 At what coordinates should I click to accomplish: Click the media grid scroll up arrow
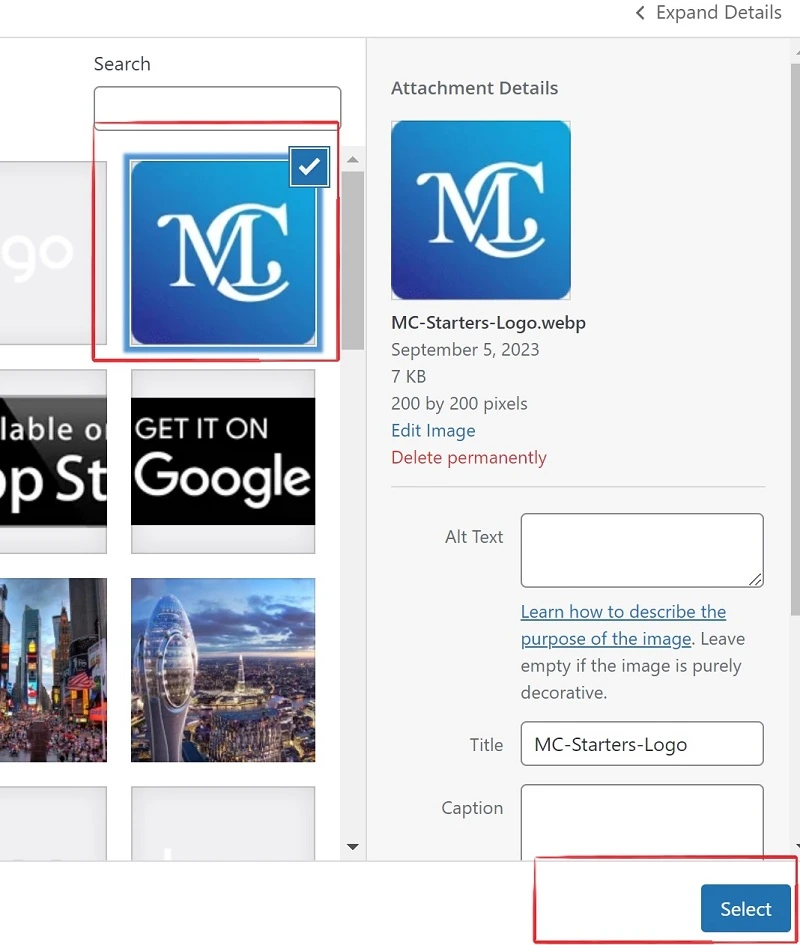coord(353,160)
